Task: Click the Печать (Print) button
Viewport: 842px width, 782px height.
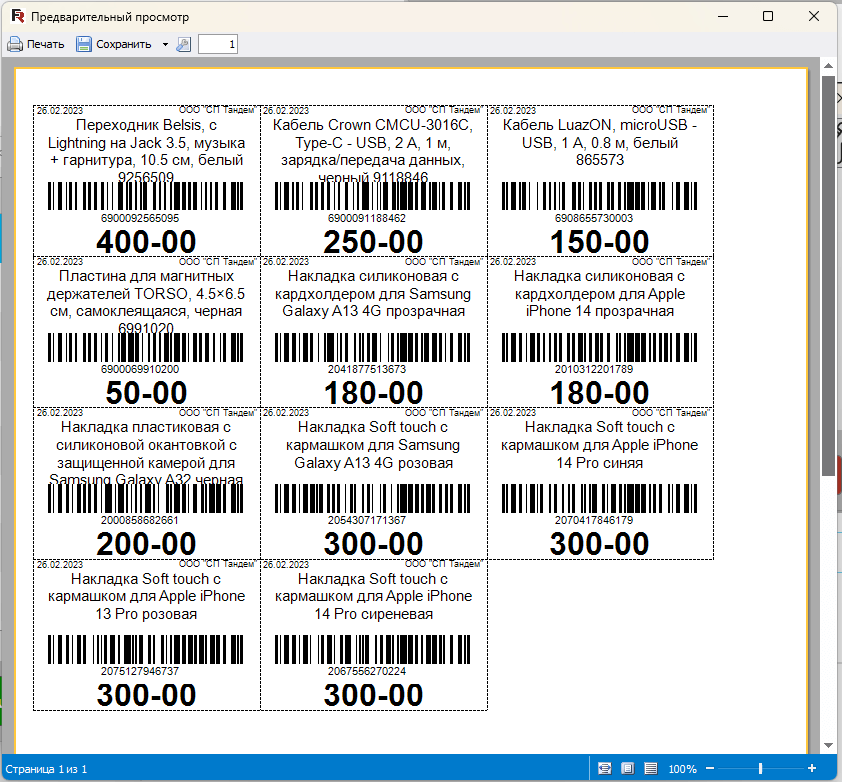Action: (36, 44)
